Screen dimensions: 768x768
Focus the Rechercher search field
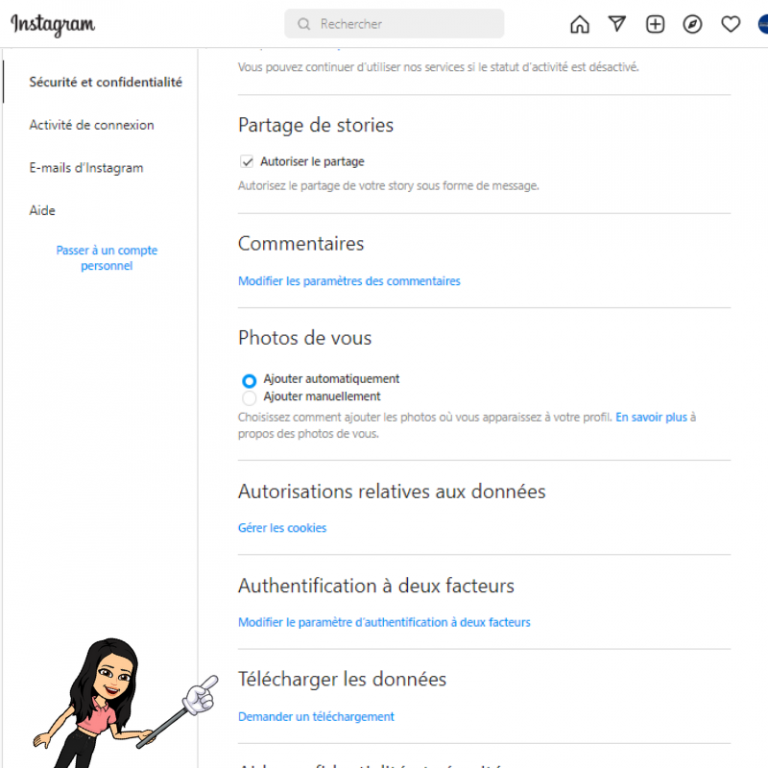pos(394,24)
